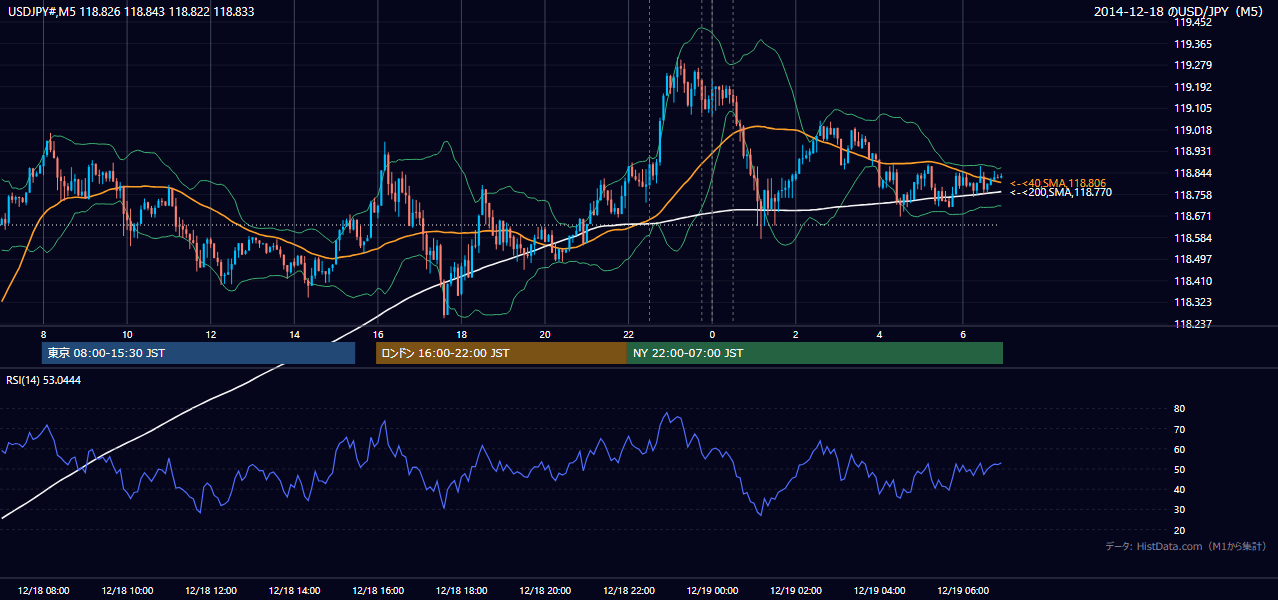Click RSI scale value 50
The width and height of the screenshot is (1278, 600).
pos(1179,469)
